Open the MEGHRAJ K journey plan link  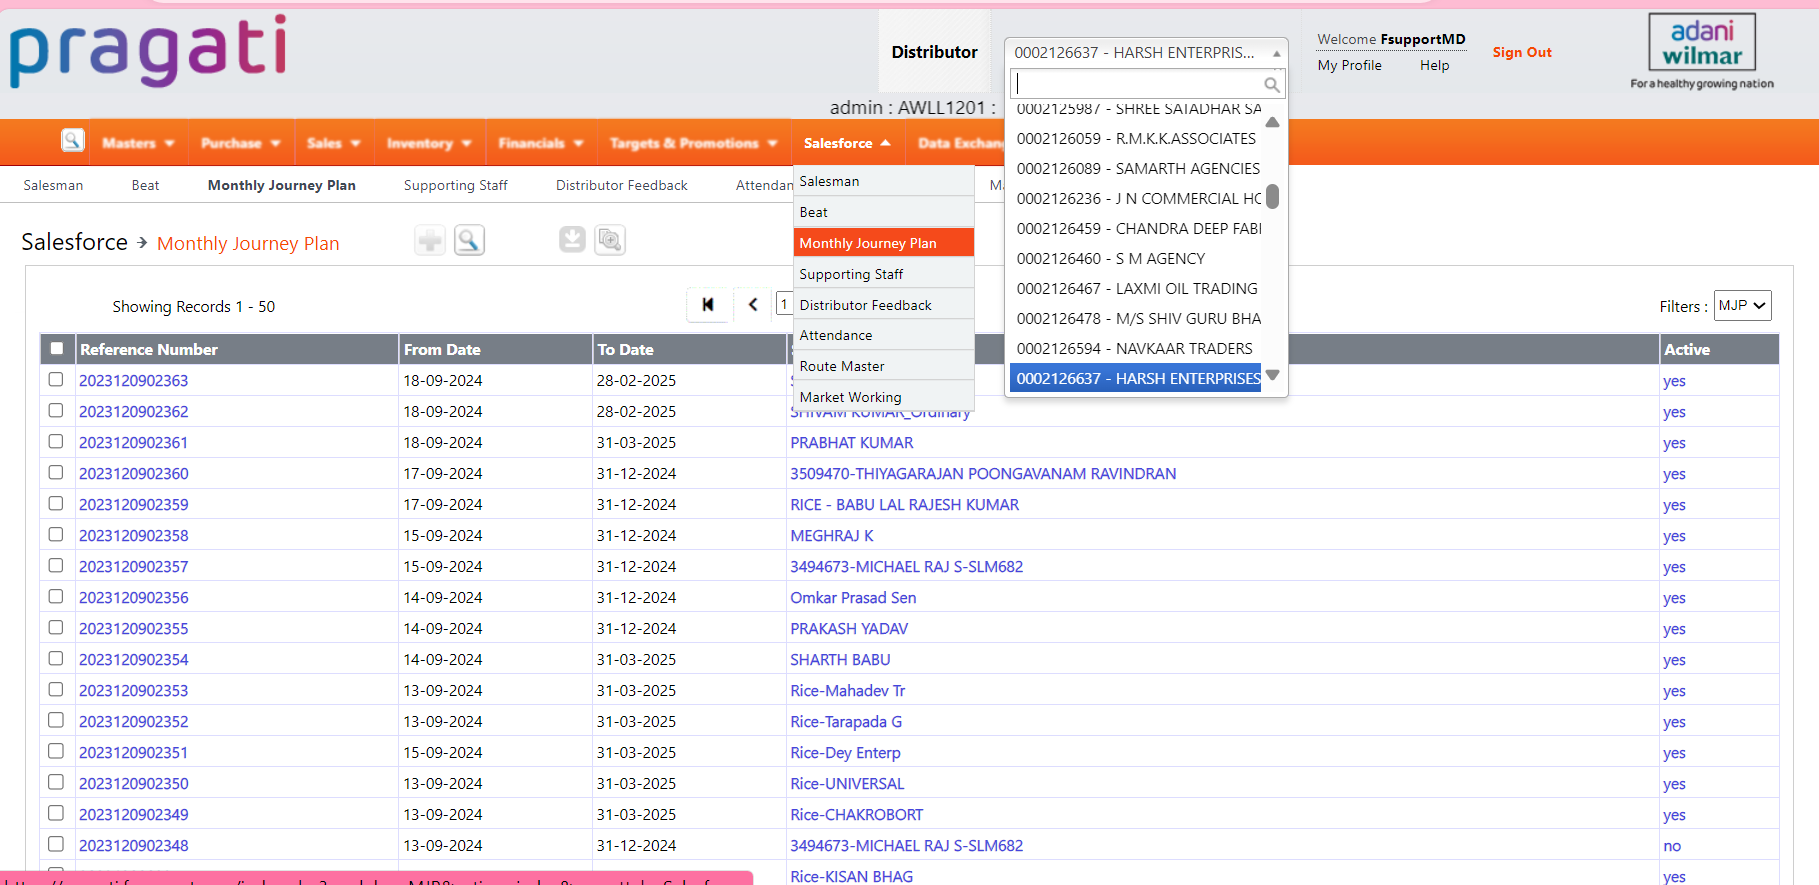(832, 535)
